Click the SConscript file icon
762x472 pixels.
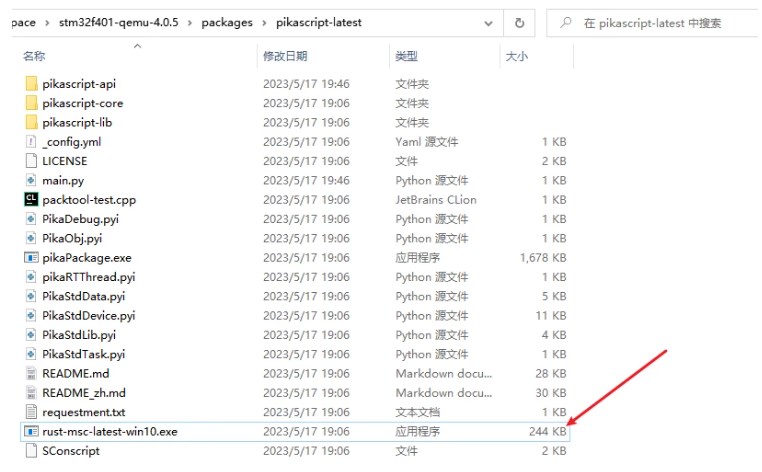pos(31,451)
